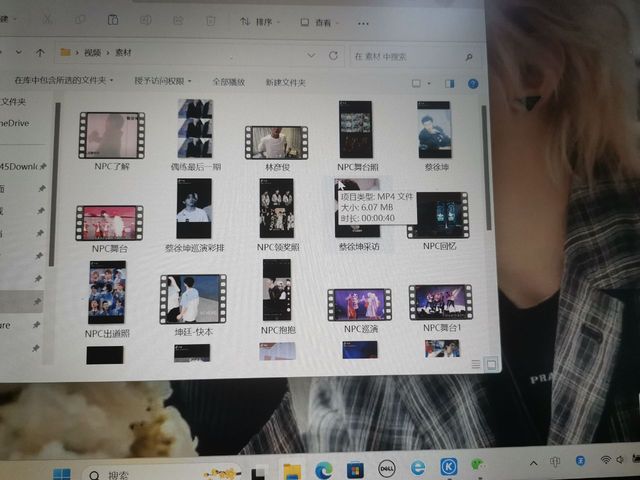The image size is (640, 480).
Task: Open the view layout options dropdown
Action: pos(421,84)
